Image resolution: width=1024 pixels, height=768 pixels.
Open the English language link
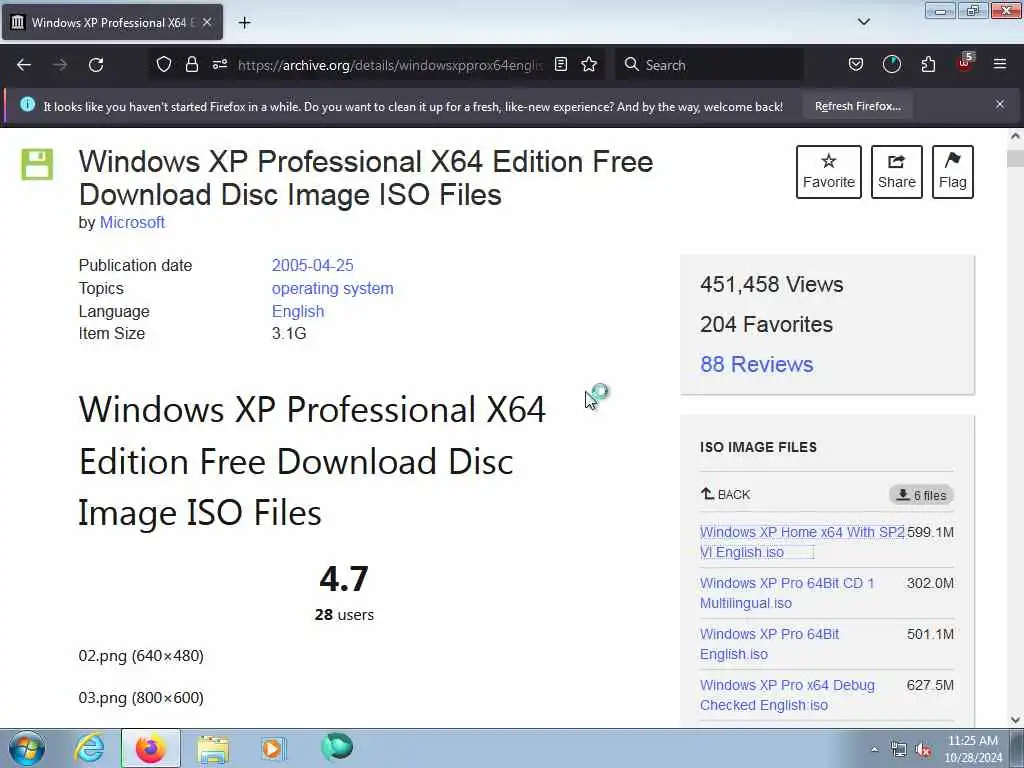[x=298, y=311]
